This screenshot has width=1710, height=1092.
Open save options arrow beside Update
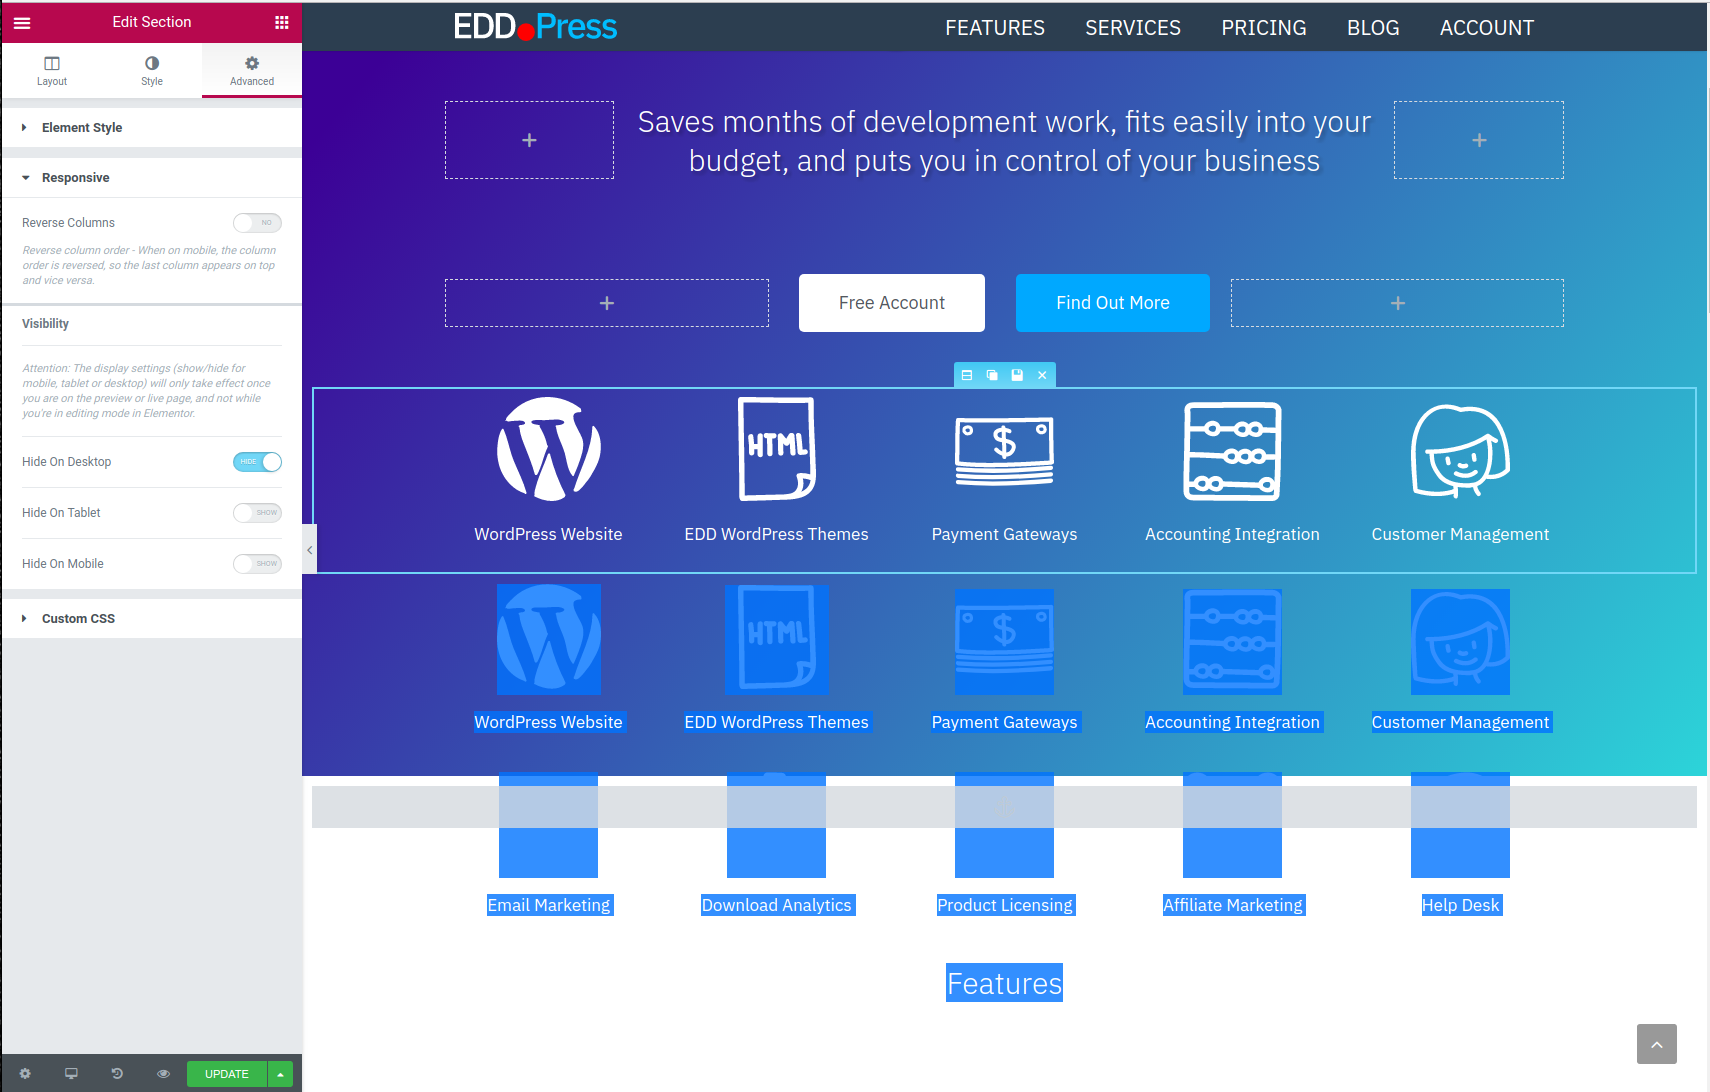coord(281,1074)
